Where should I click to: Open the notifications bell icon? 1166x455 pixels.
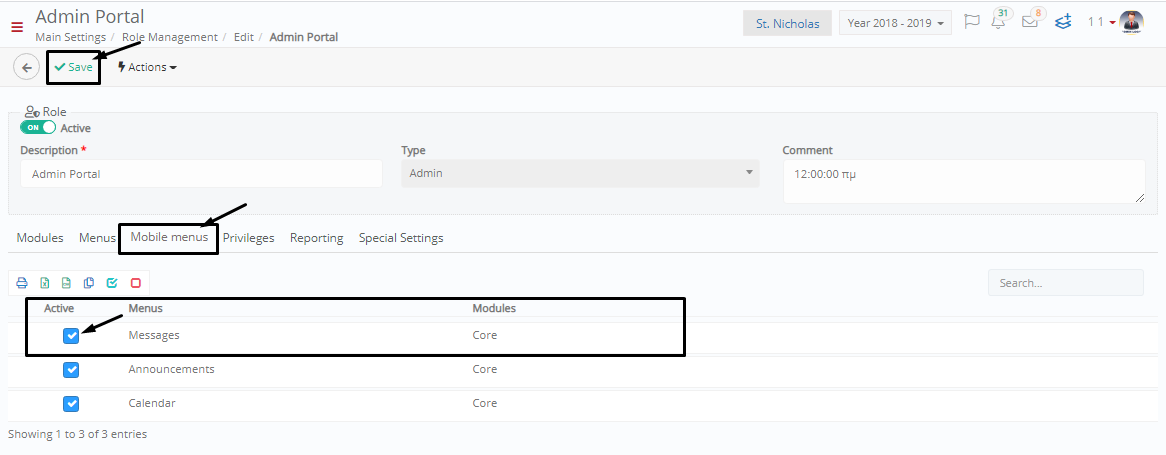click(x=998, y=21)
